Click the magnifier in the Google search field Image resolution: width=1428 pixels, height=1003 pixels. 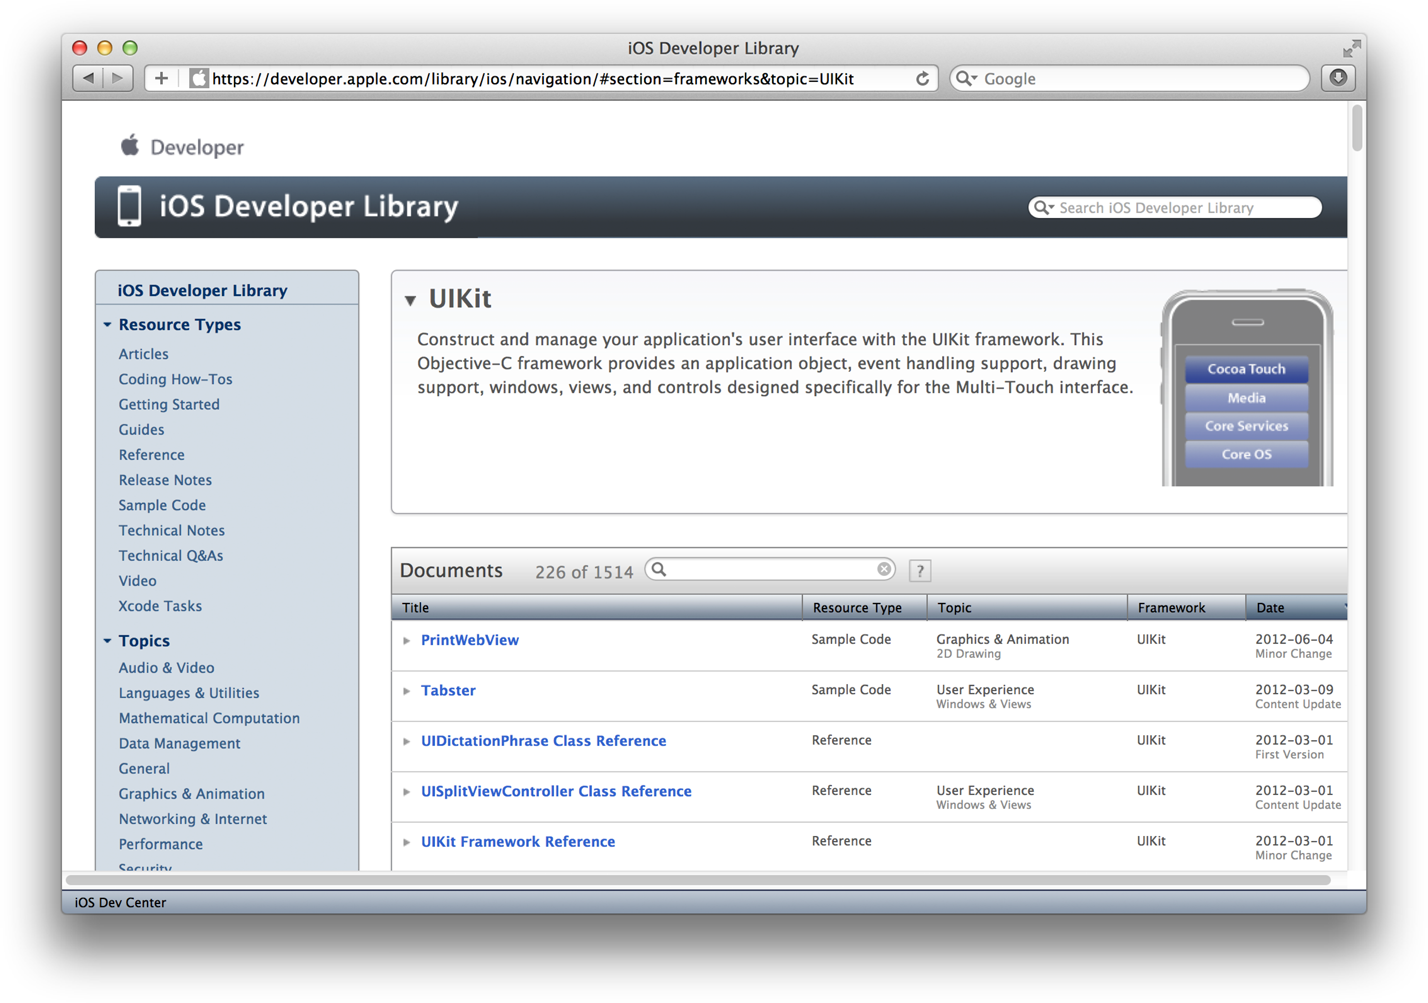(967, 77)
